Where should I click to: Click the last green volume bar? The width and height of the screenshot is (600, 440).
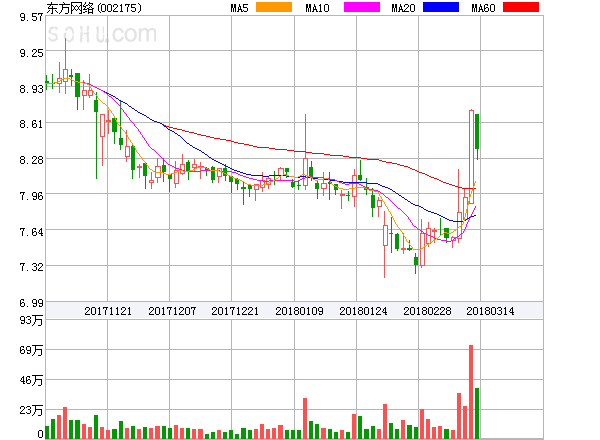click(x=477, y=413)
